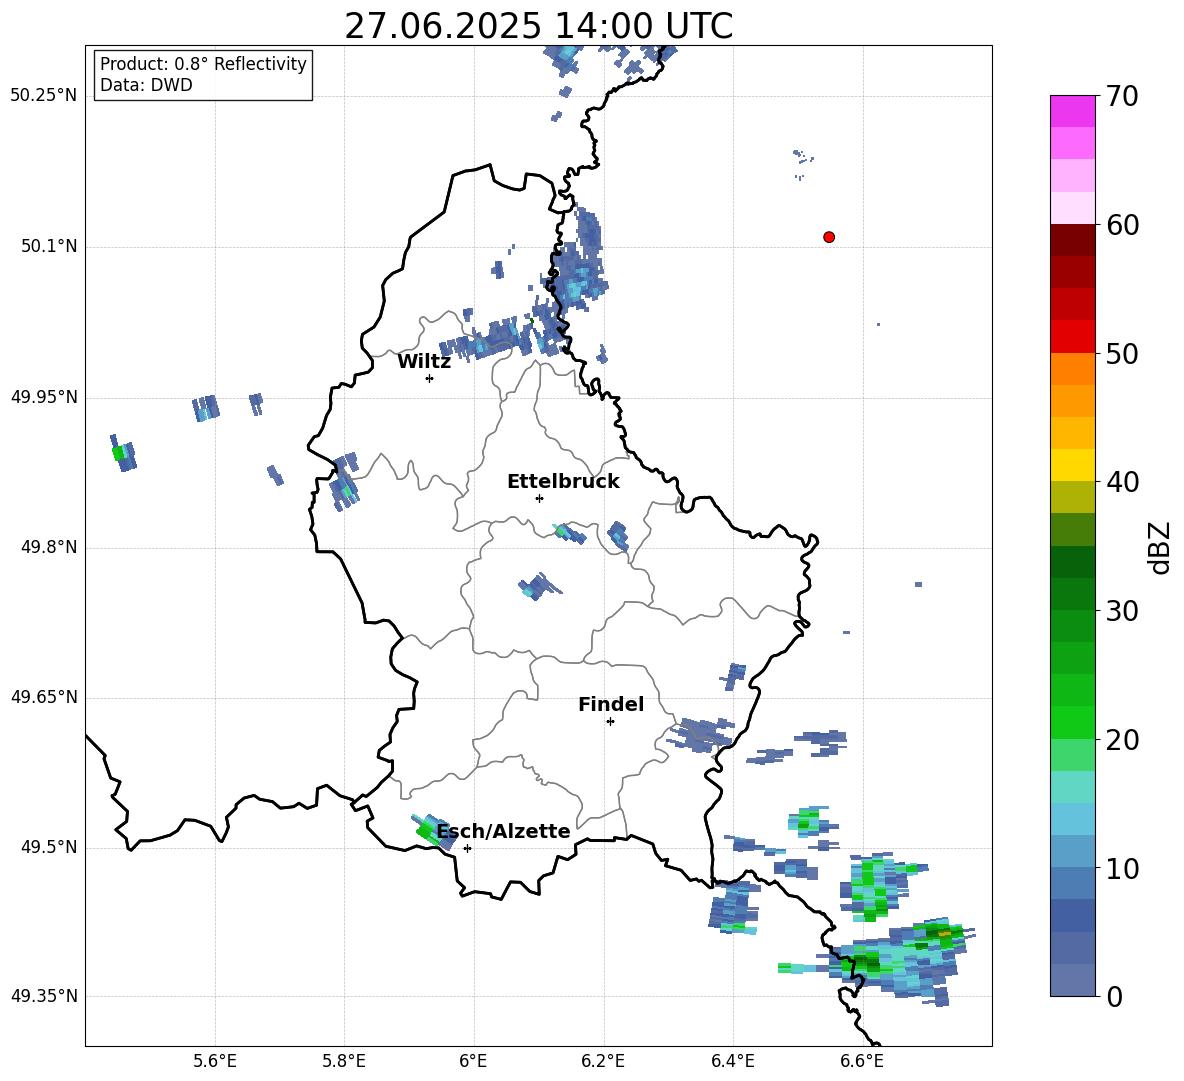Click the 49.95°N latitude label
This screenshot has width=1184, height=1081.
(x=44, y=396)
